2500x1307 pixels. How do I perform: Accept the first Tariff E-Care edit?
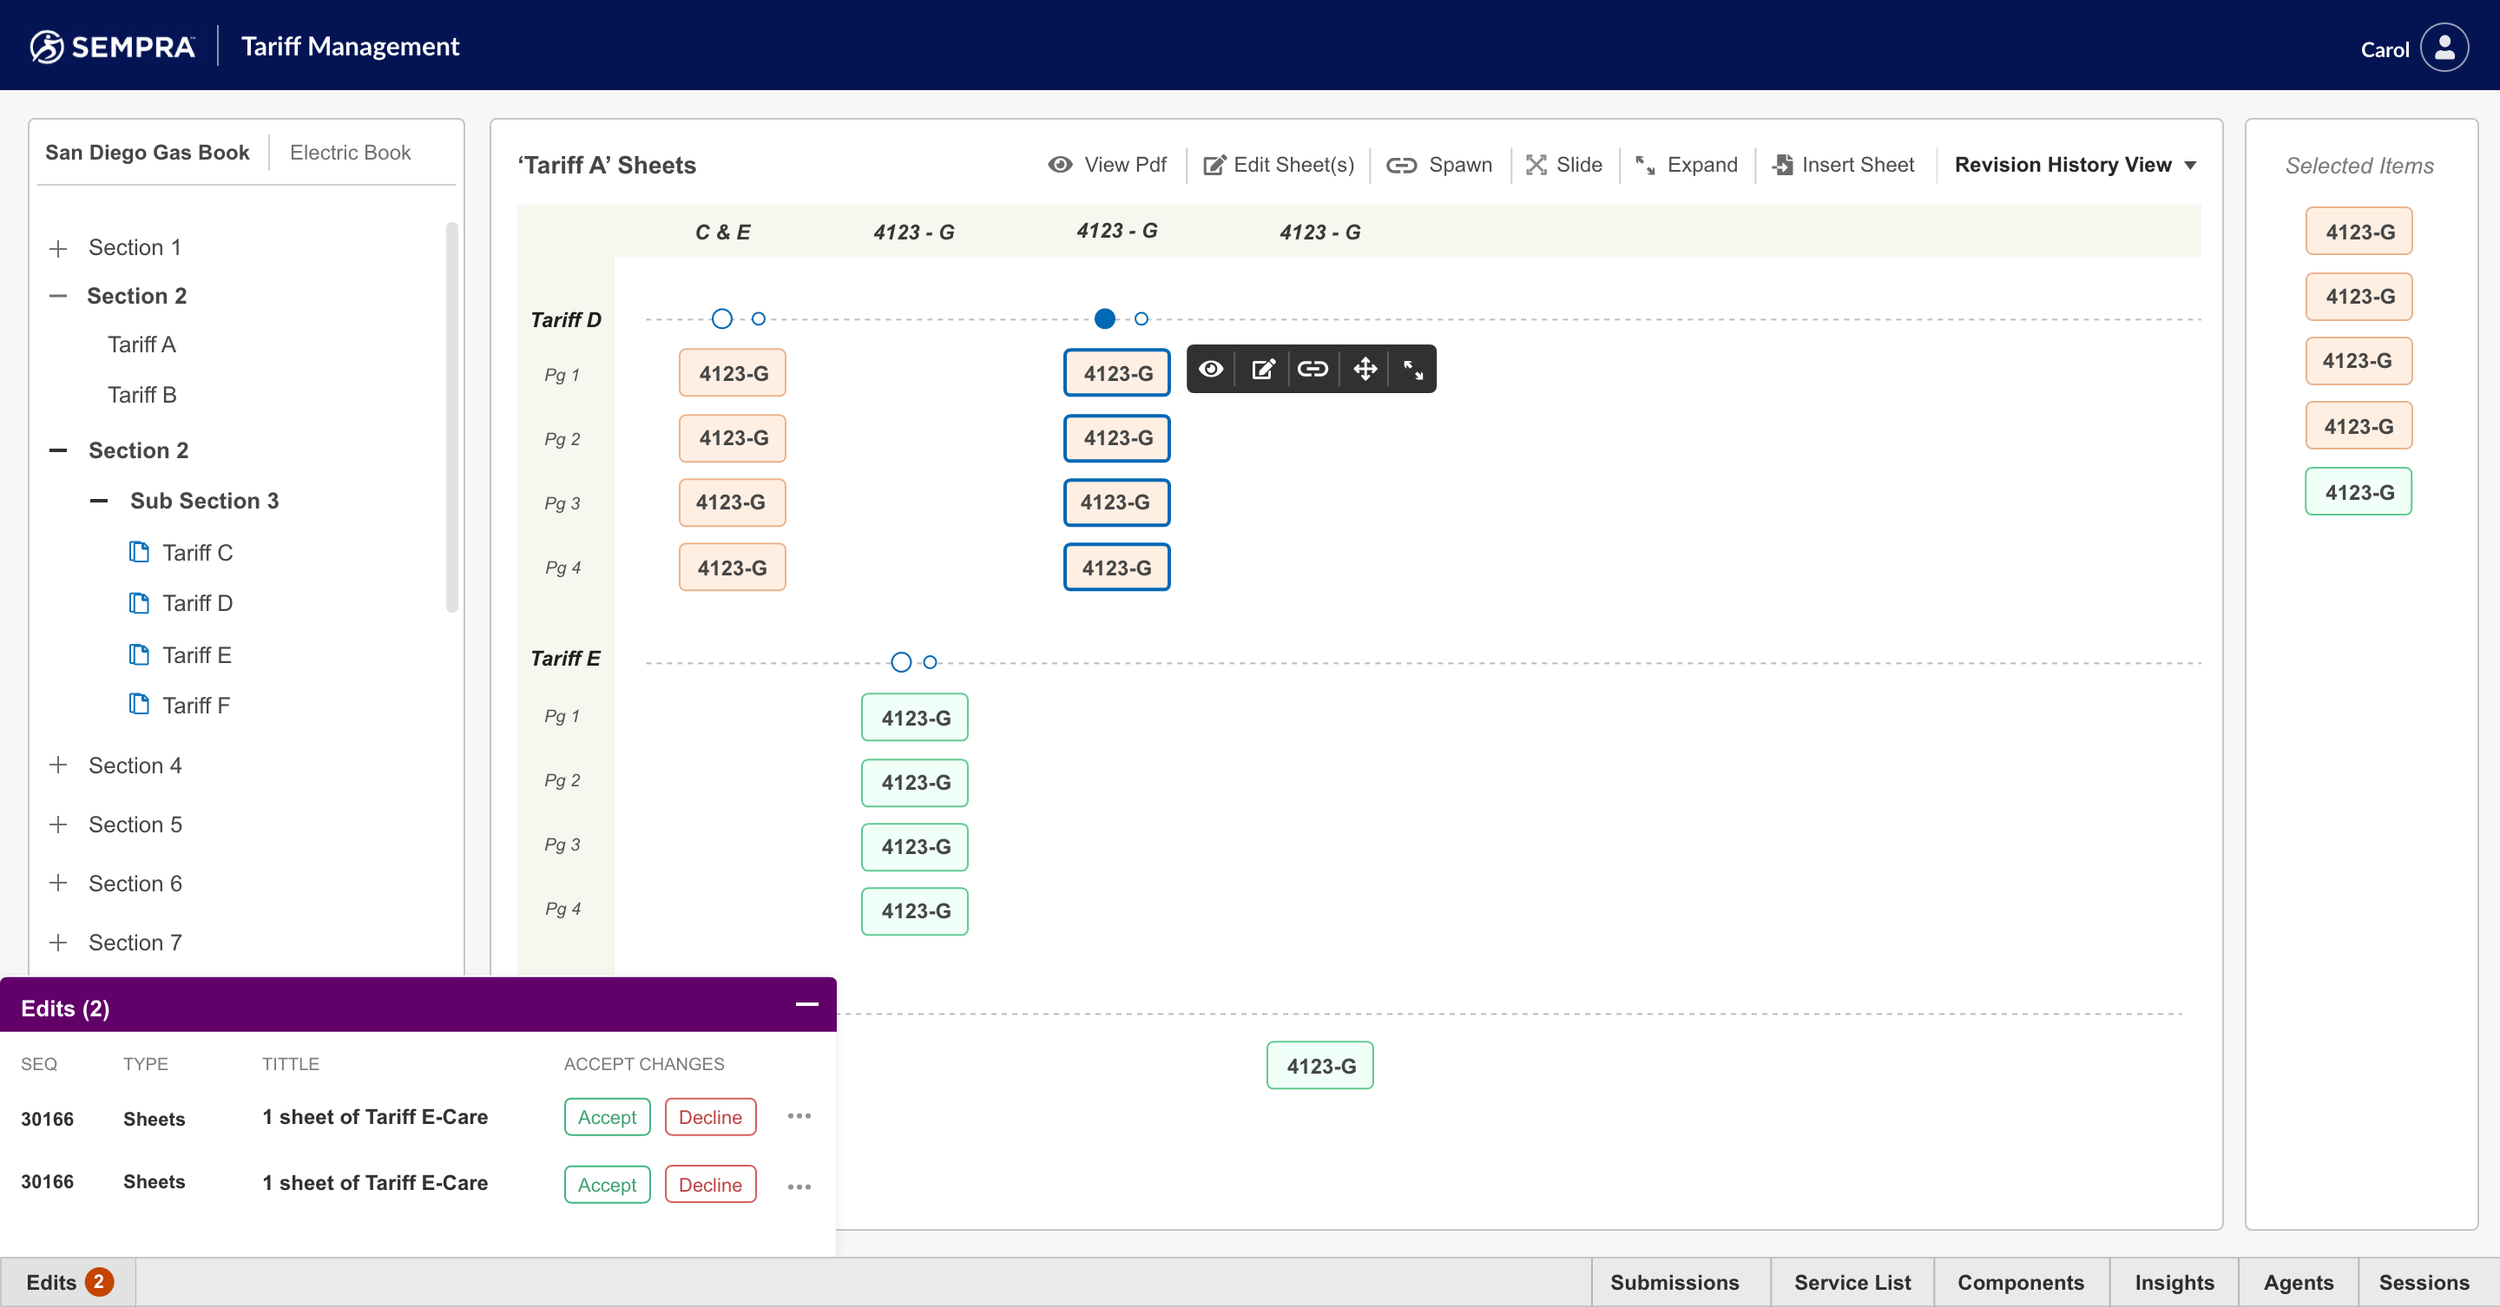point(606,1117)
